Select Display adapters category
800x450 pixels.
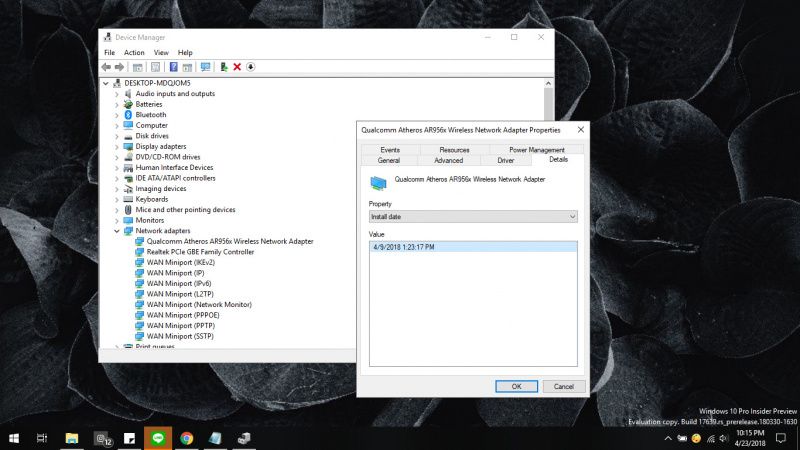[x=161, y=146]
